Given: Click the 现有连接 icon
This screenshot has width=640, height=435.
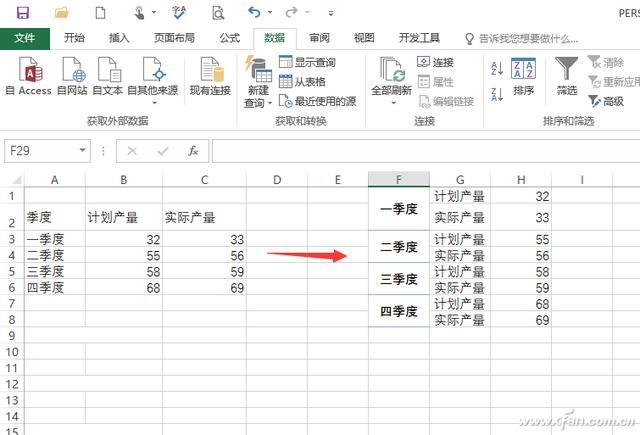Looking at the screenshot, I should pyautogui.click(x=211, y=76).
